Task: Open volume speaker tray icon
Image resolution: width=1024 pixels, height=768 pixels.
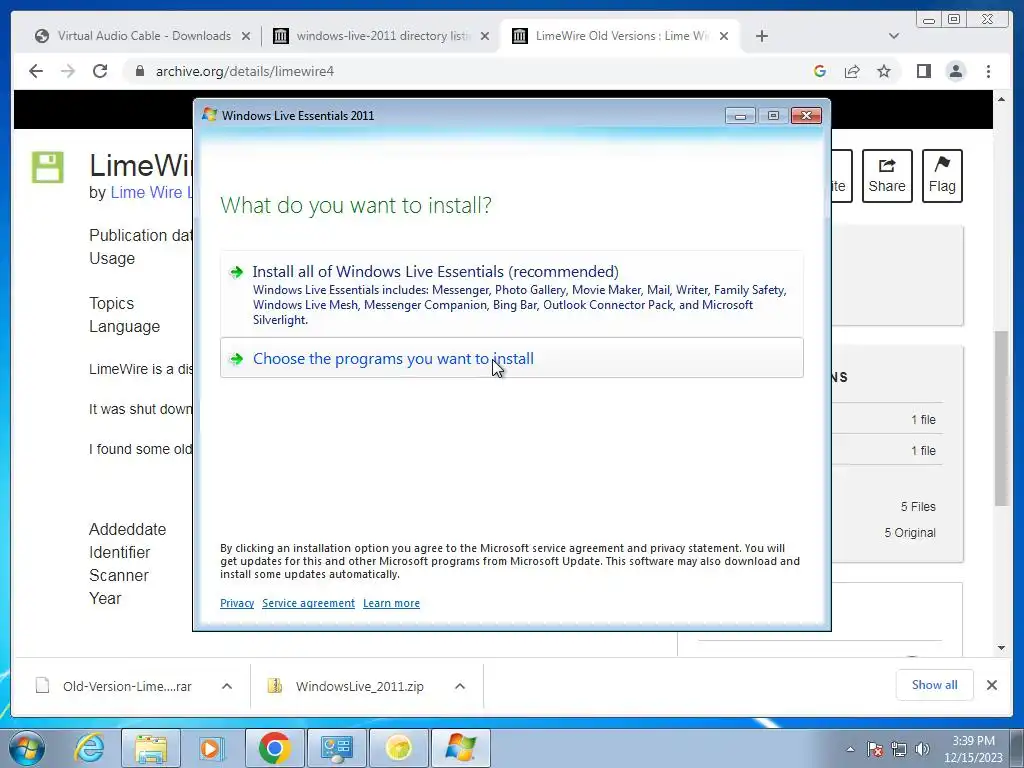Action: point(922,749)
